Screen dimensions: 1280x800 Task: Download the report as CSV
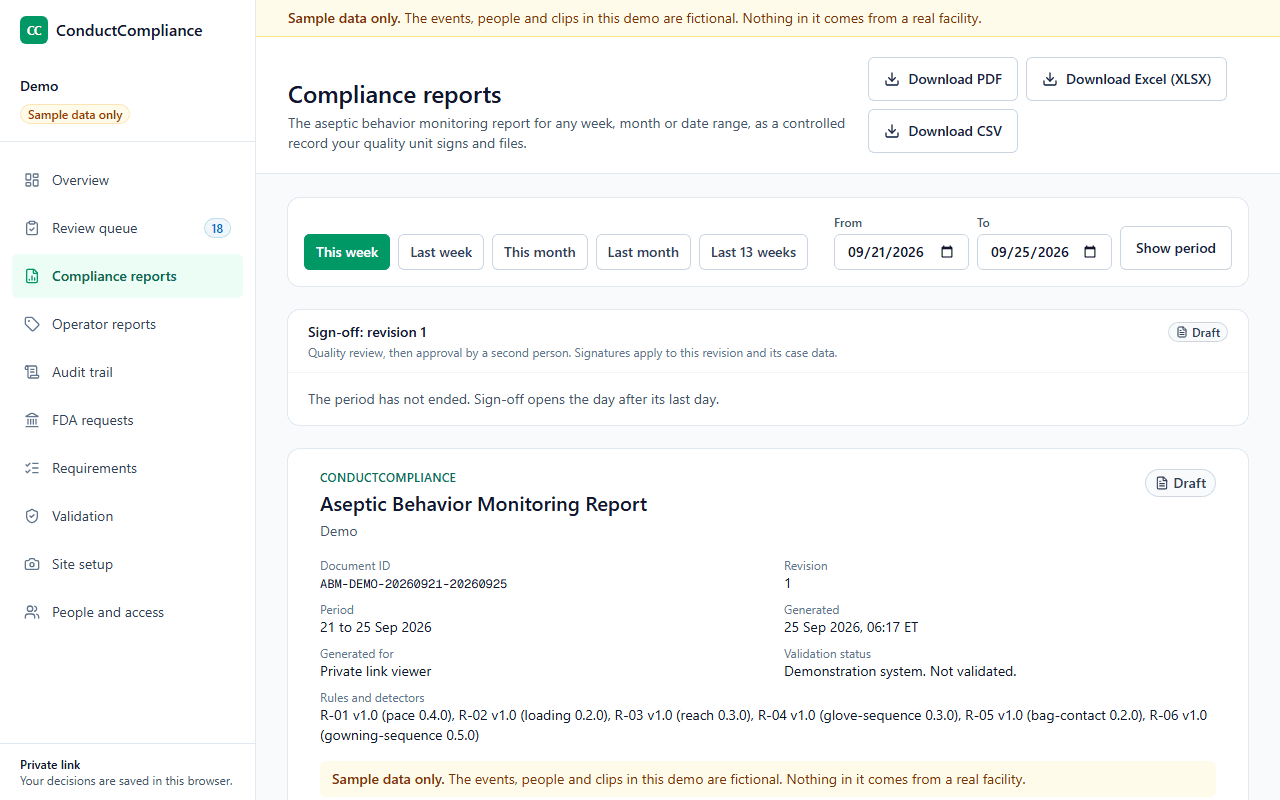pyautogui.click(x=943, y=131)
